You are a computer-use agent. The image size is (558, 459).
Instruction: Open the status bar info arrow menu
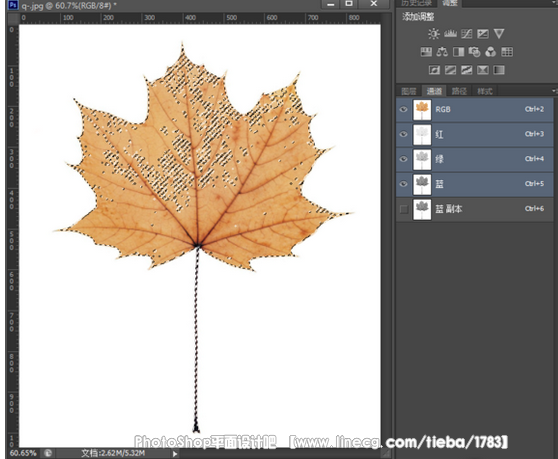pyautogui.click(x=175, y=454)
